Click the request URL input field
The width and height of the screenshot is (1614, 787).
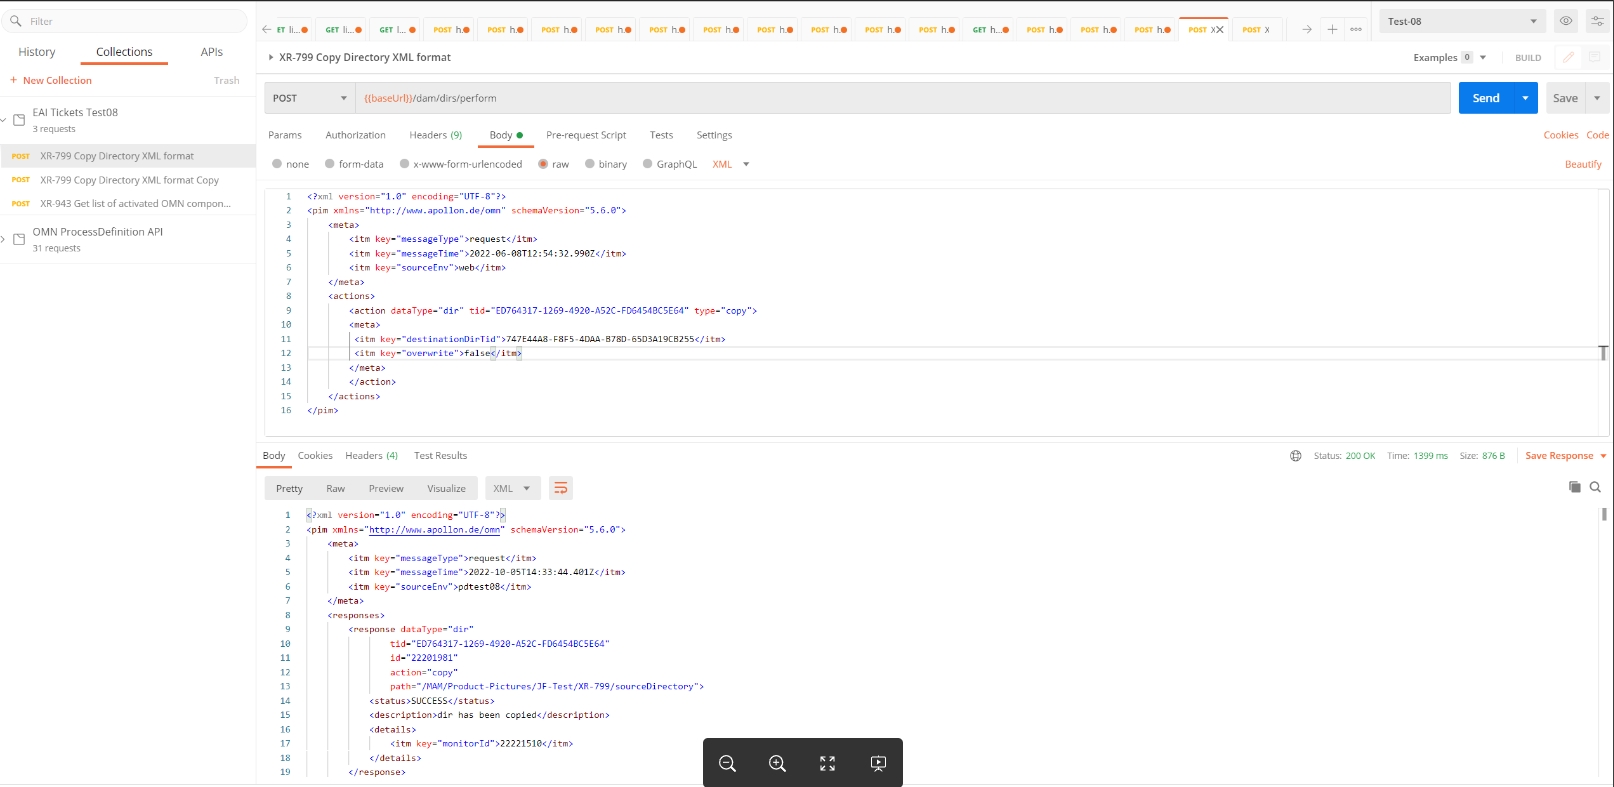[x=900, y=98]
